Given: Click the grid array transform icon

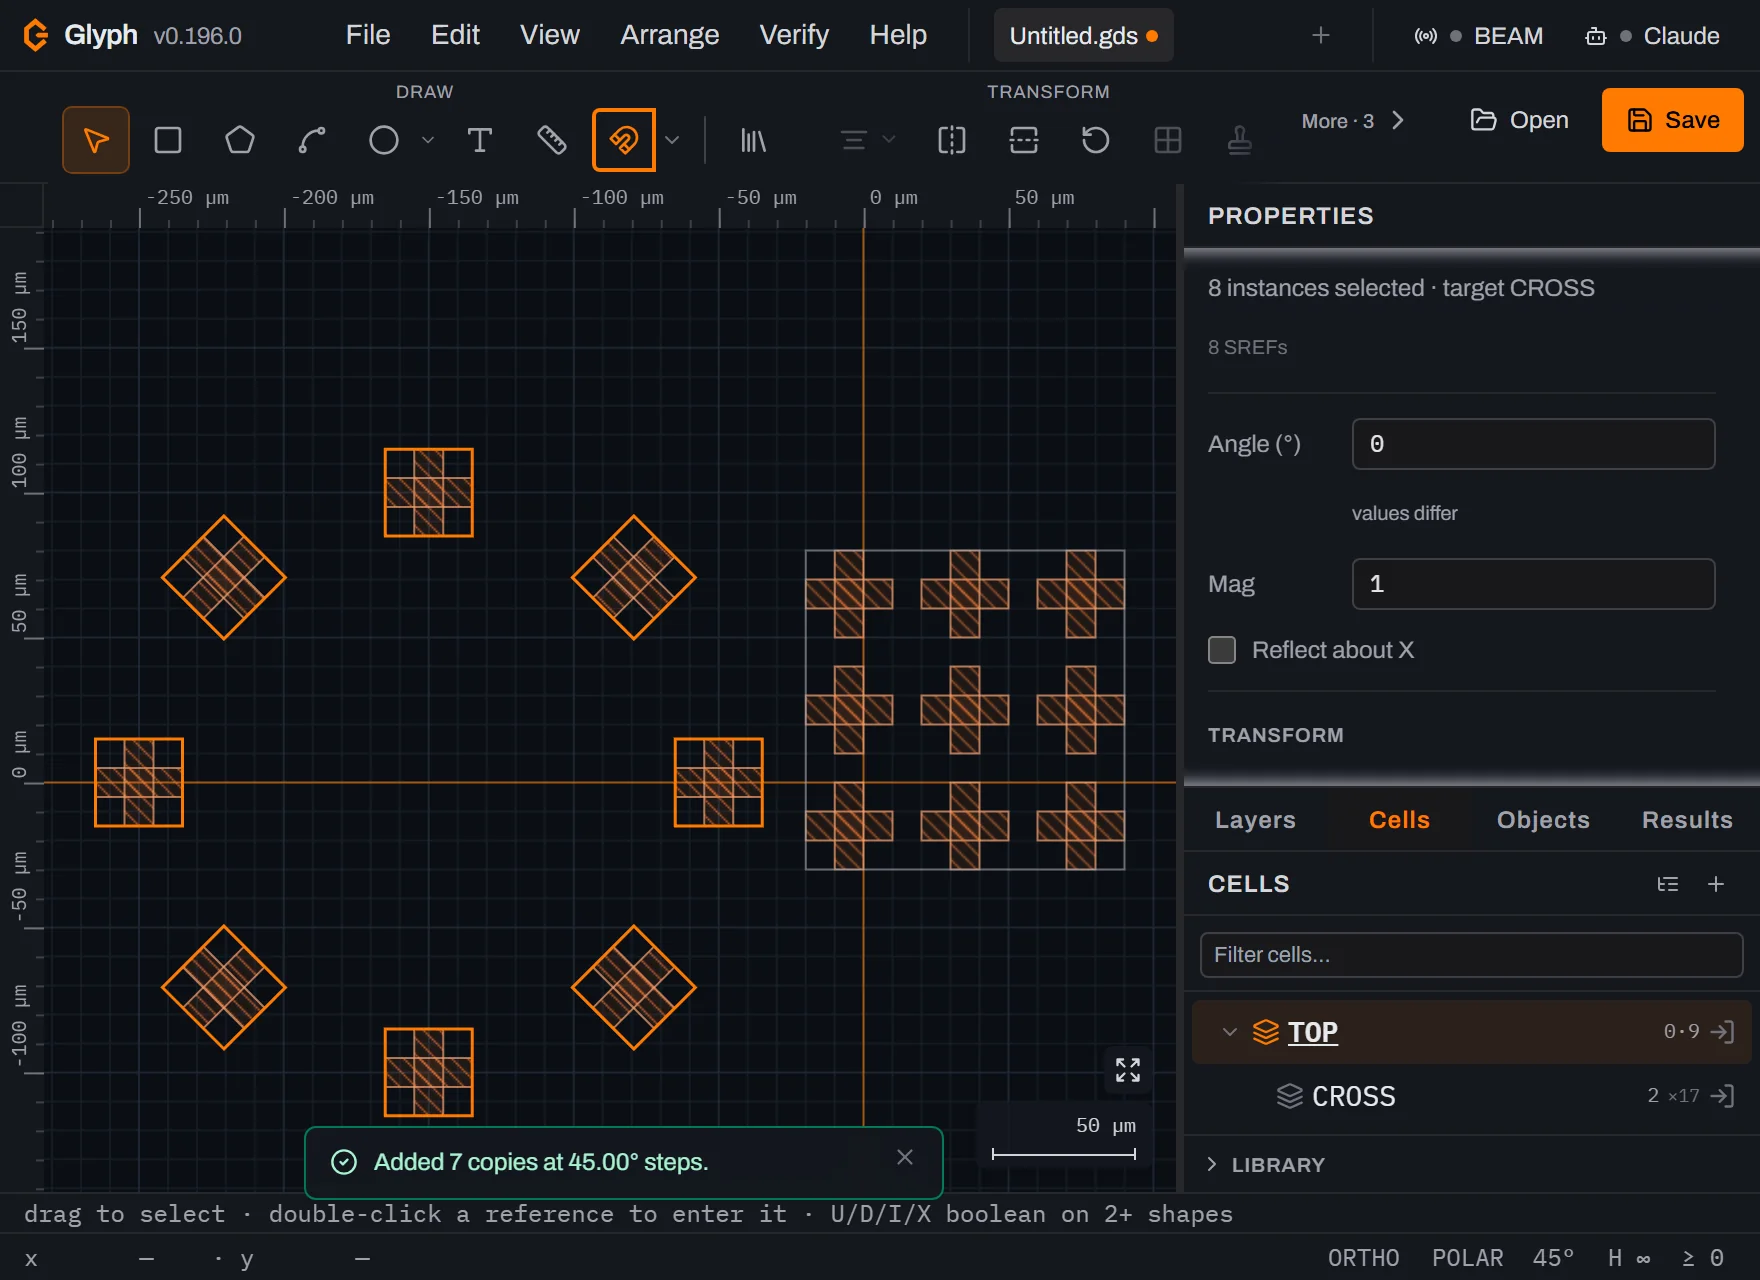Looking at the screenshot, I should tap(1168, 140).
